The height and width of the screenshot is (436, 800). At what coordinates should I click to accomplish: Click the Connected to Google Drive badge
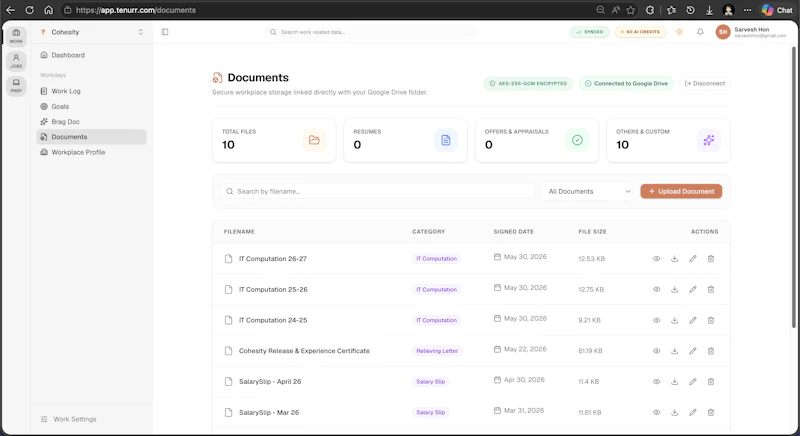(626, 83)
